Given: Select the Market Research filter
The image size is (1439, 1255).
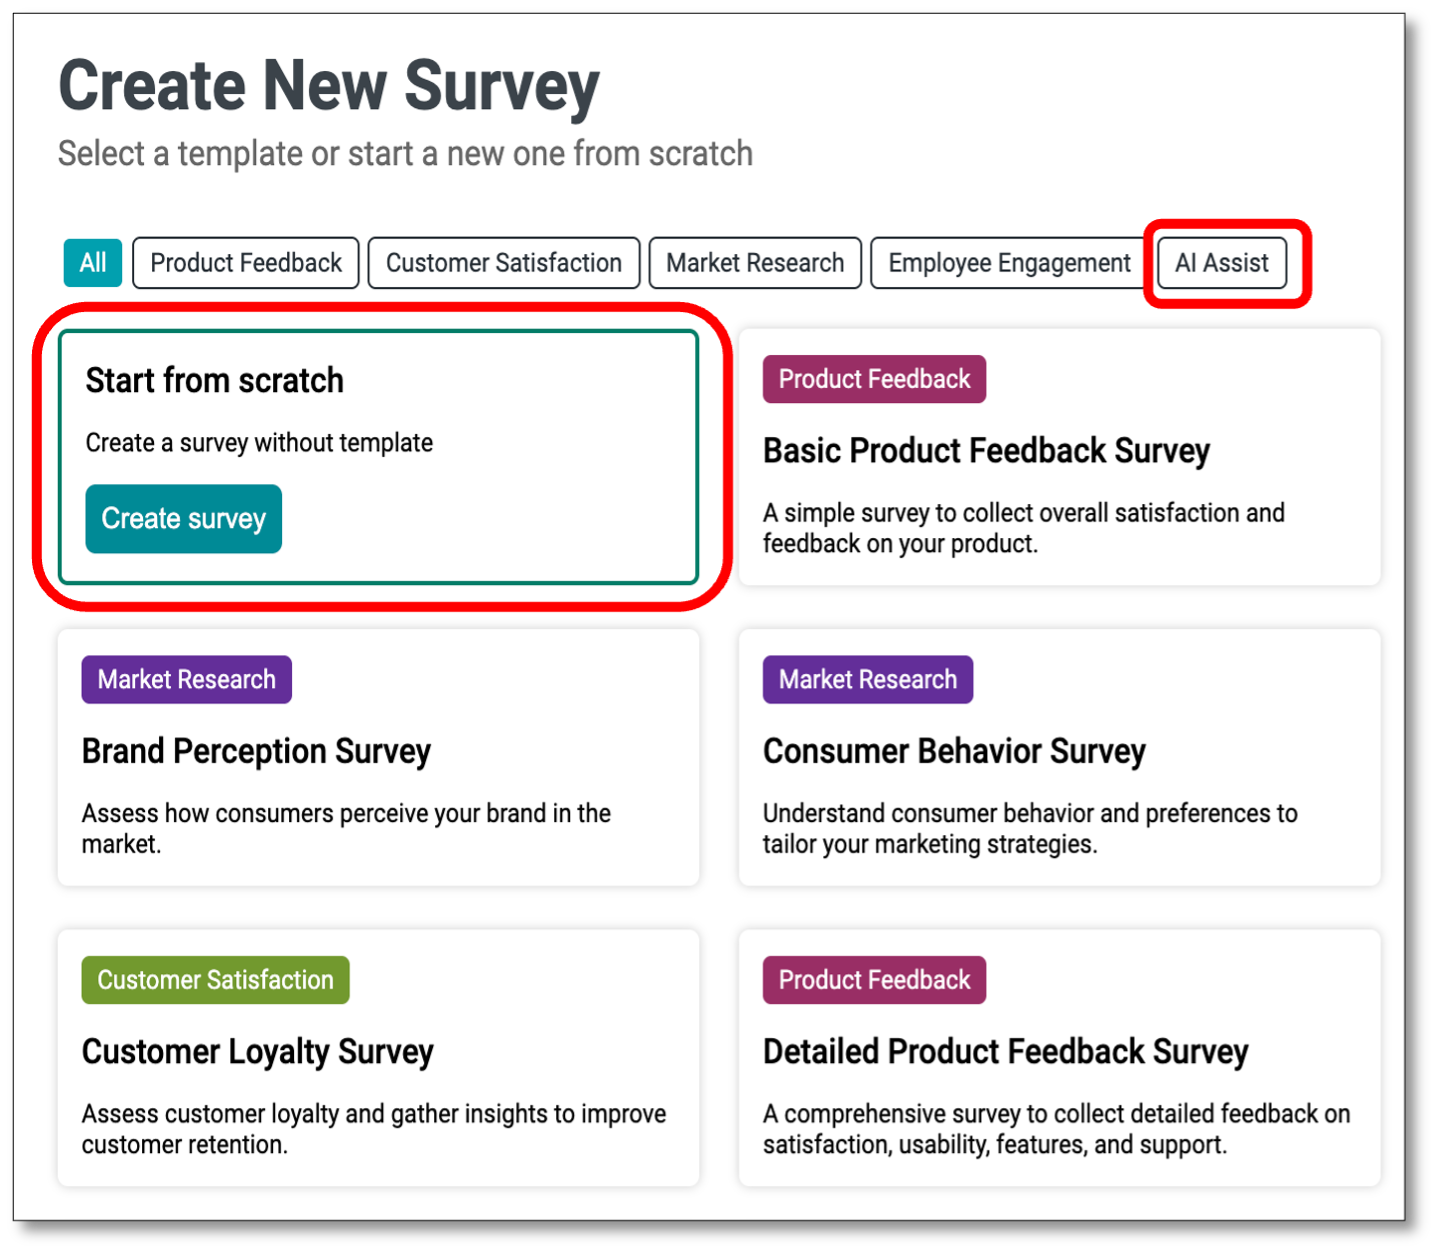Looking at the screenshot, I should [754, 262].
